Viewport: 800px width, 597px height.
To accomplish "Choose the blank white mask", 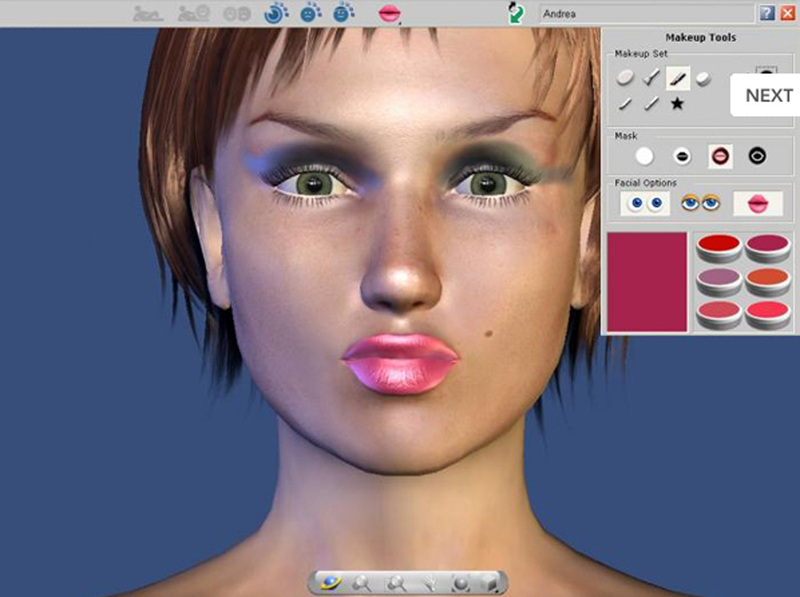I will pyautogui.click(x=644, y=156).
